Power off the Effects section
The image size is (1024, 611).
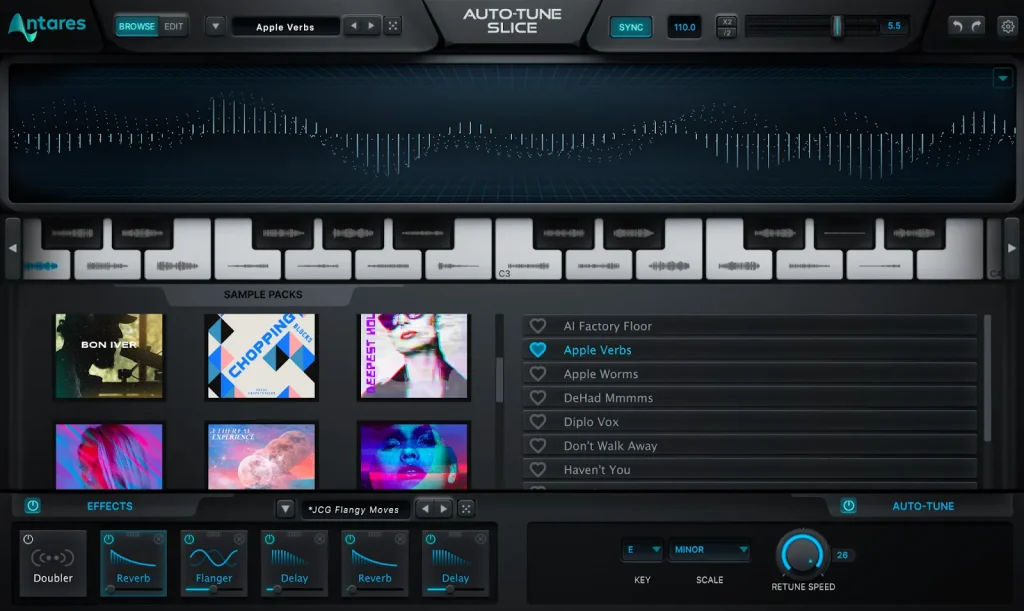pos(30,506)
